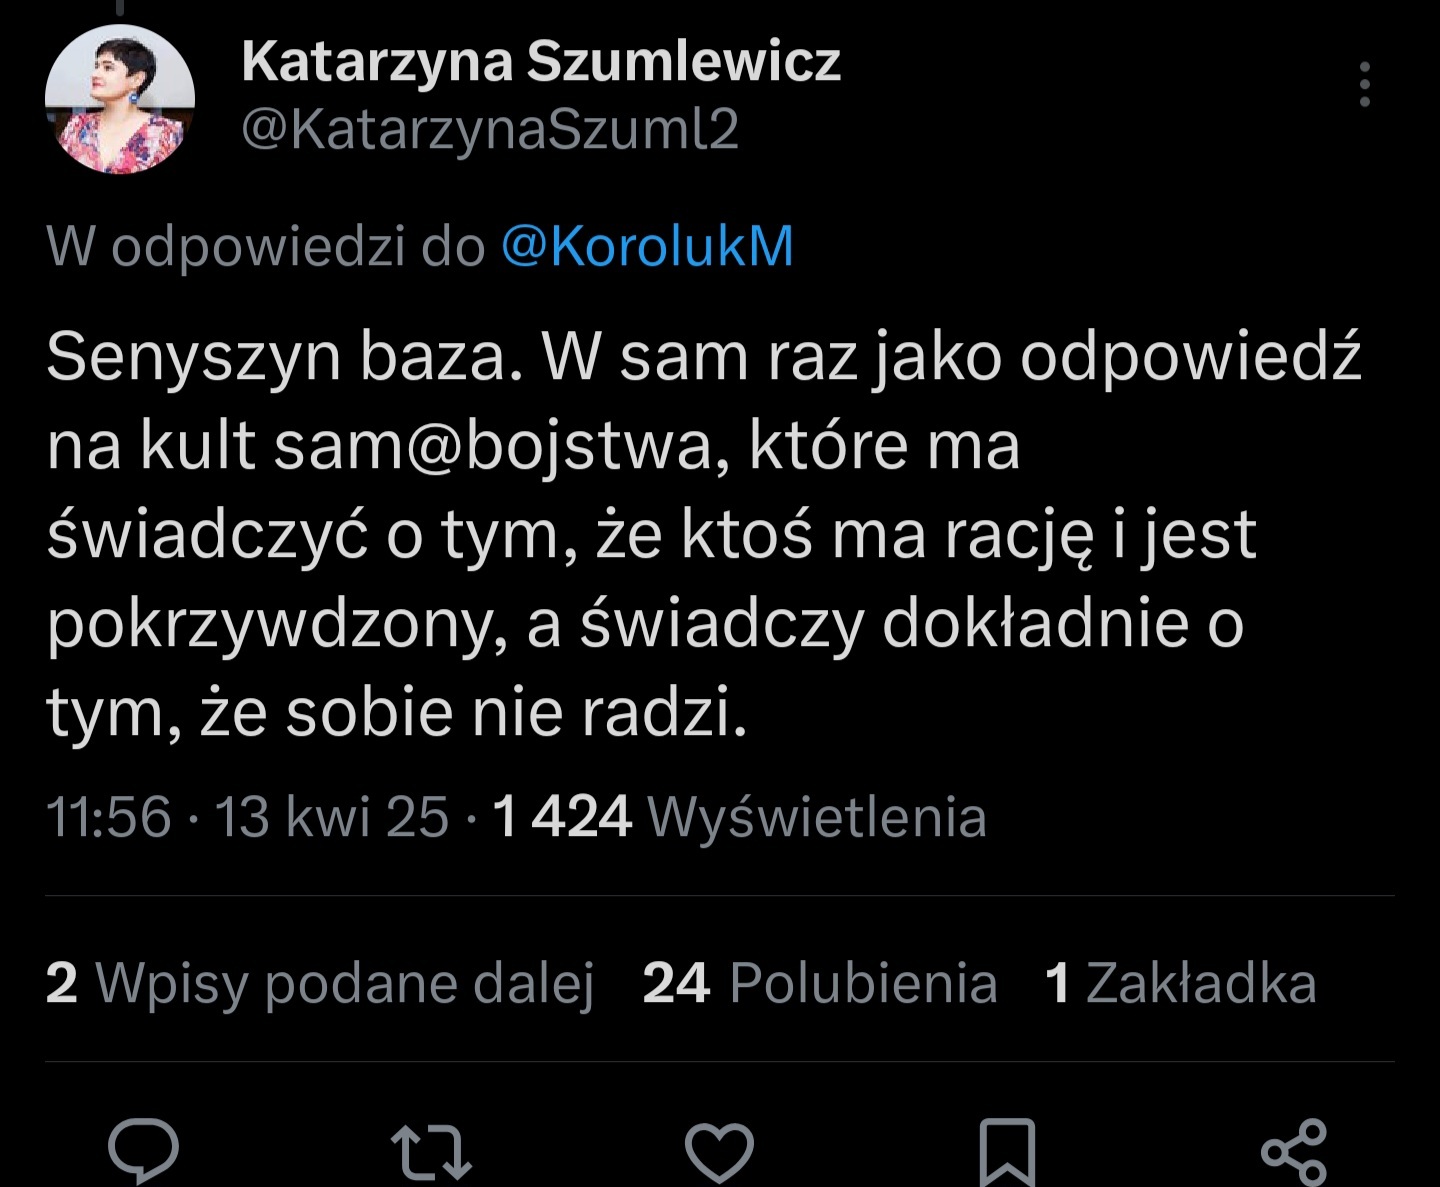
Task: Open Katarzyna Szumlewicz's profile picture
Action: click(x=120, y=99)
